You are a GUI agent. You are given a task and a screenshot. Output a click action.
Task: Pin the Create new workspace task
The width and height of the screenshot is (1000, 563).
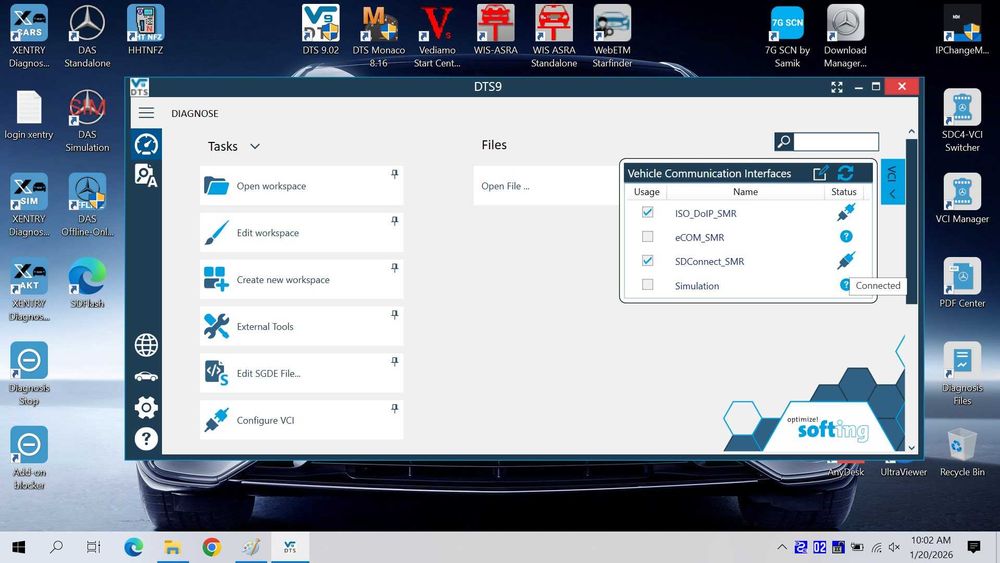394,268
